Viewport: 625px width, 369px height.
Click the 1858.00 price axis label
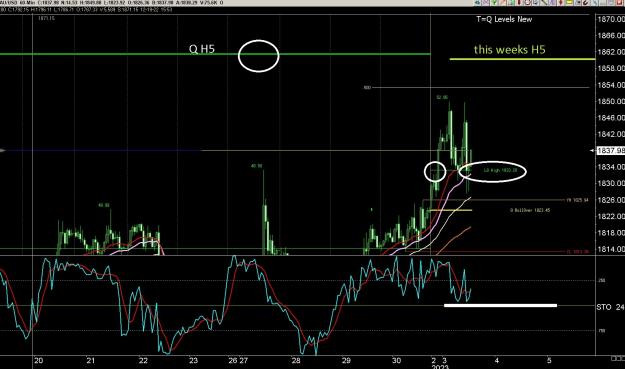[611, 68]
